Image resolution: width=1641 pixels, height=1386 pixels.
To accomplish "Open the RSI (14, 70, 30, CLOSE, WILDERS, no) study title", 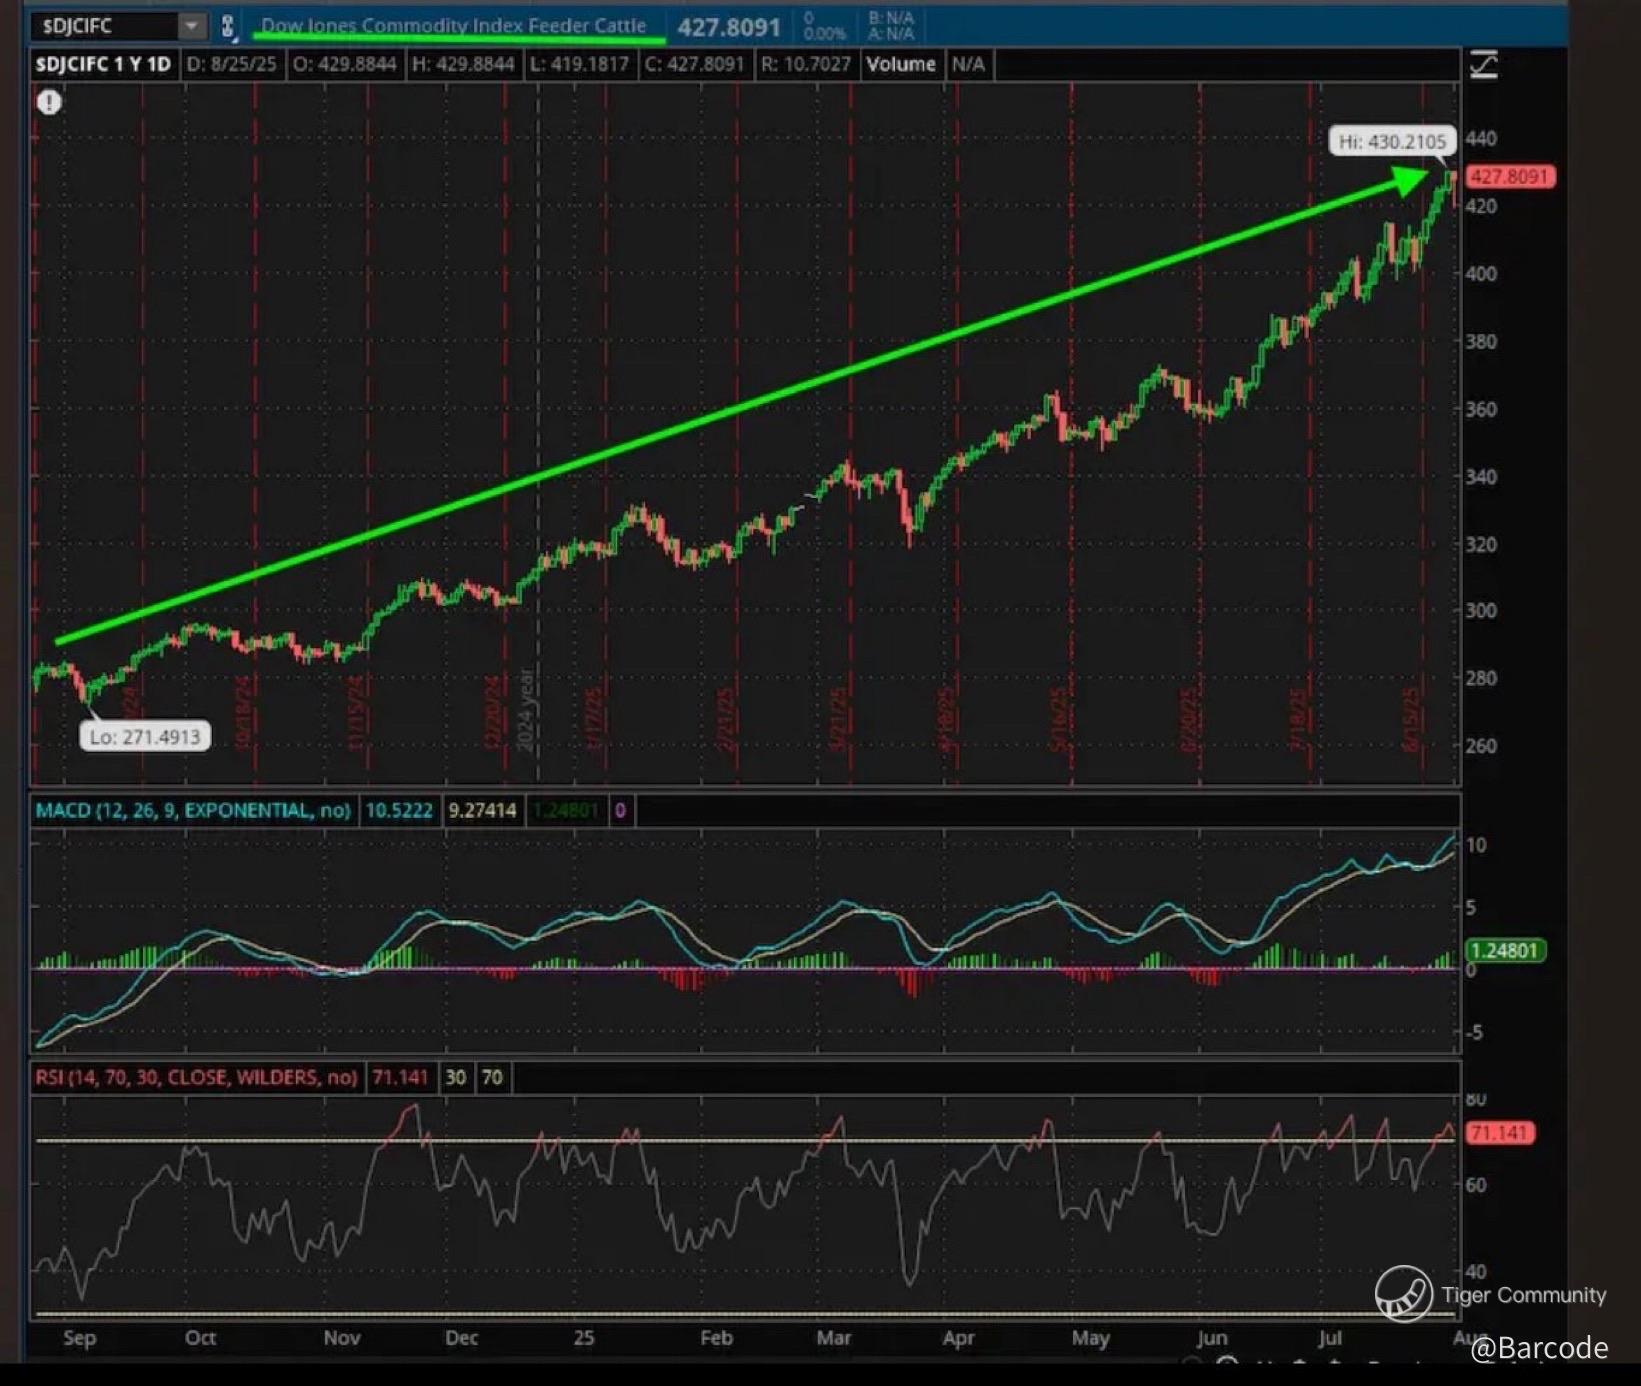I will coord(196,1077).
